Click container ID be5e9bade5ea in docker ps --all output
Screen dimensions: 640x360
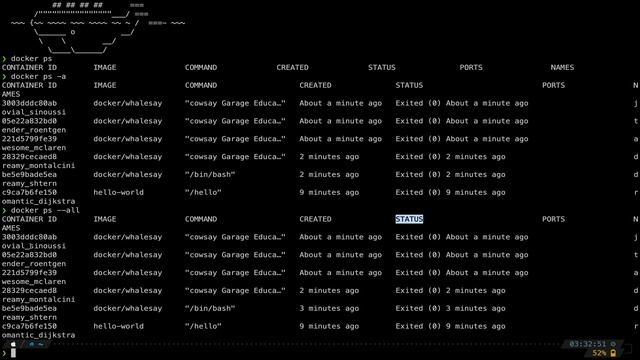pyautogui.click(x=29, y=309)
